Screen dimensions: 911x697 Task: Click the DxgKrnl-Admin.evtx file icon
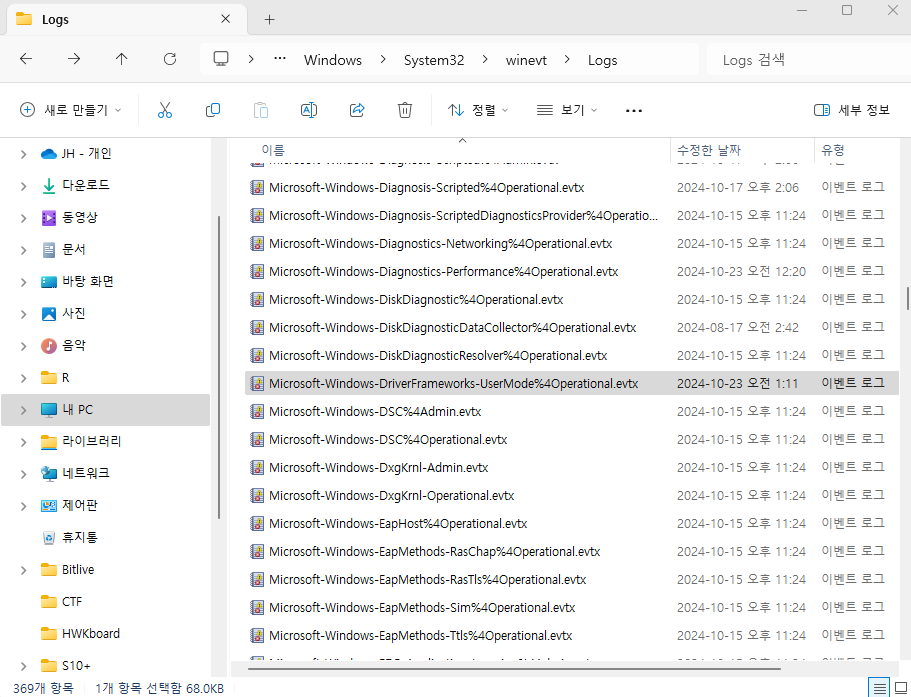(257, 468)
